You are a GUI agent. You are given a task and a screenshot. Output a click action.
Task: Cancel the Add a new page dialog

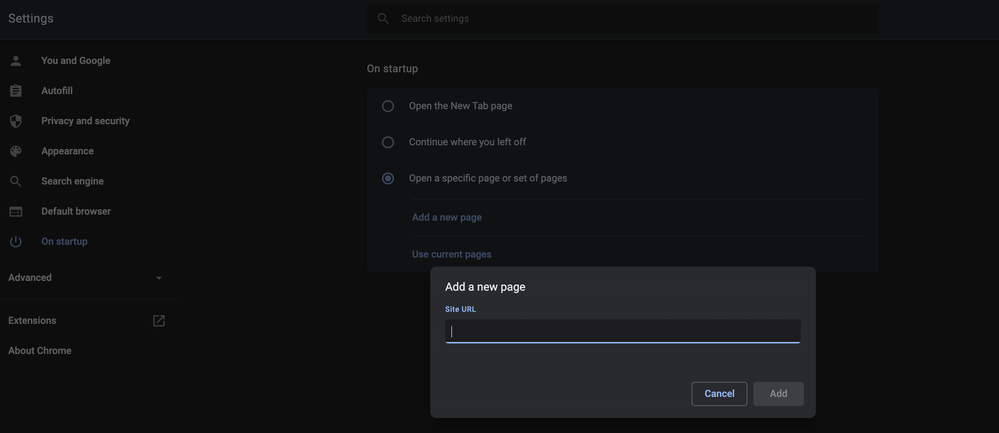pos(719,394)
